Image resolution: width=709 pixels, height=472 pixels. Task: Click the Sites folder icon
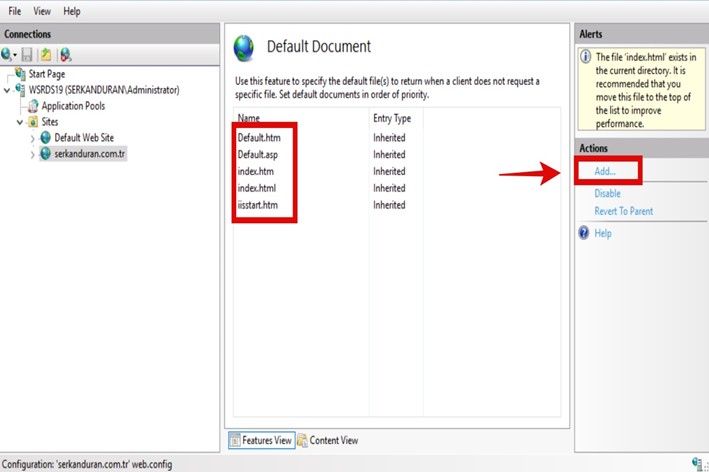pos(33,122)
